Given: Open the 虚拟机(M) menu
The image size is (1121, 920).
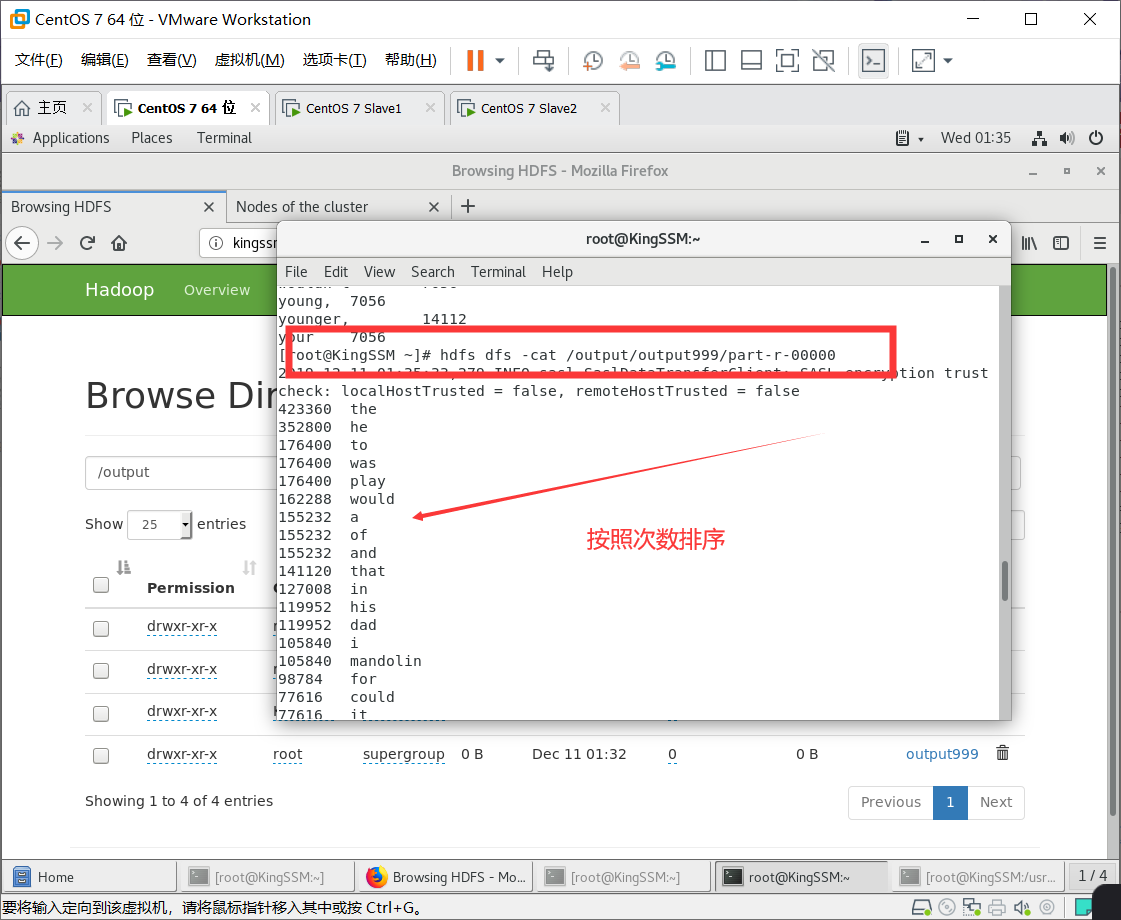Looking at the screenshot, I should click(250, 60).
